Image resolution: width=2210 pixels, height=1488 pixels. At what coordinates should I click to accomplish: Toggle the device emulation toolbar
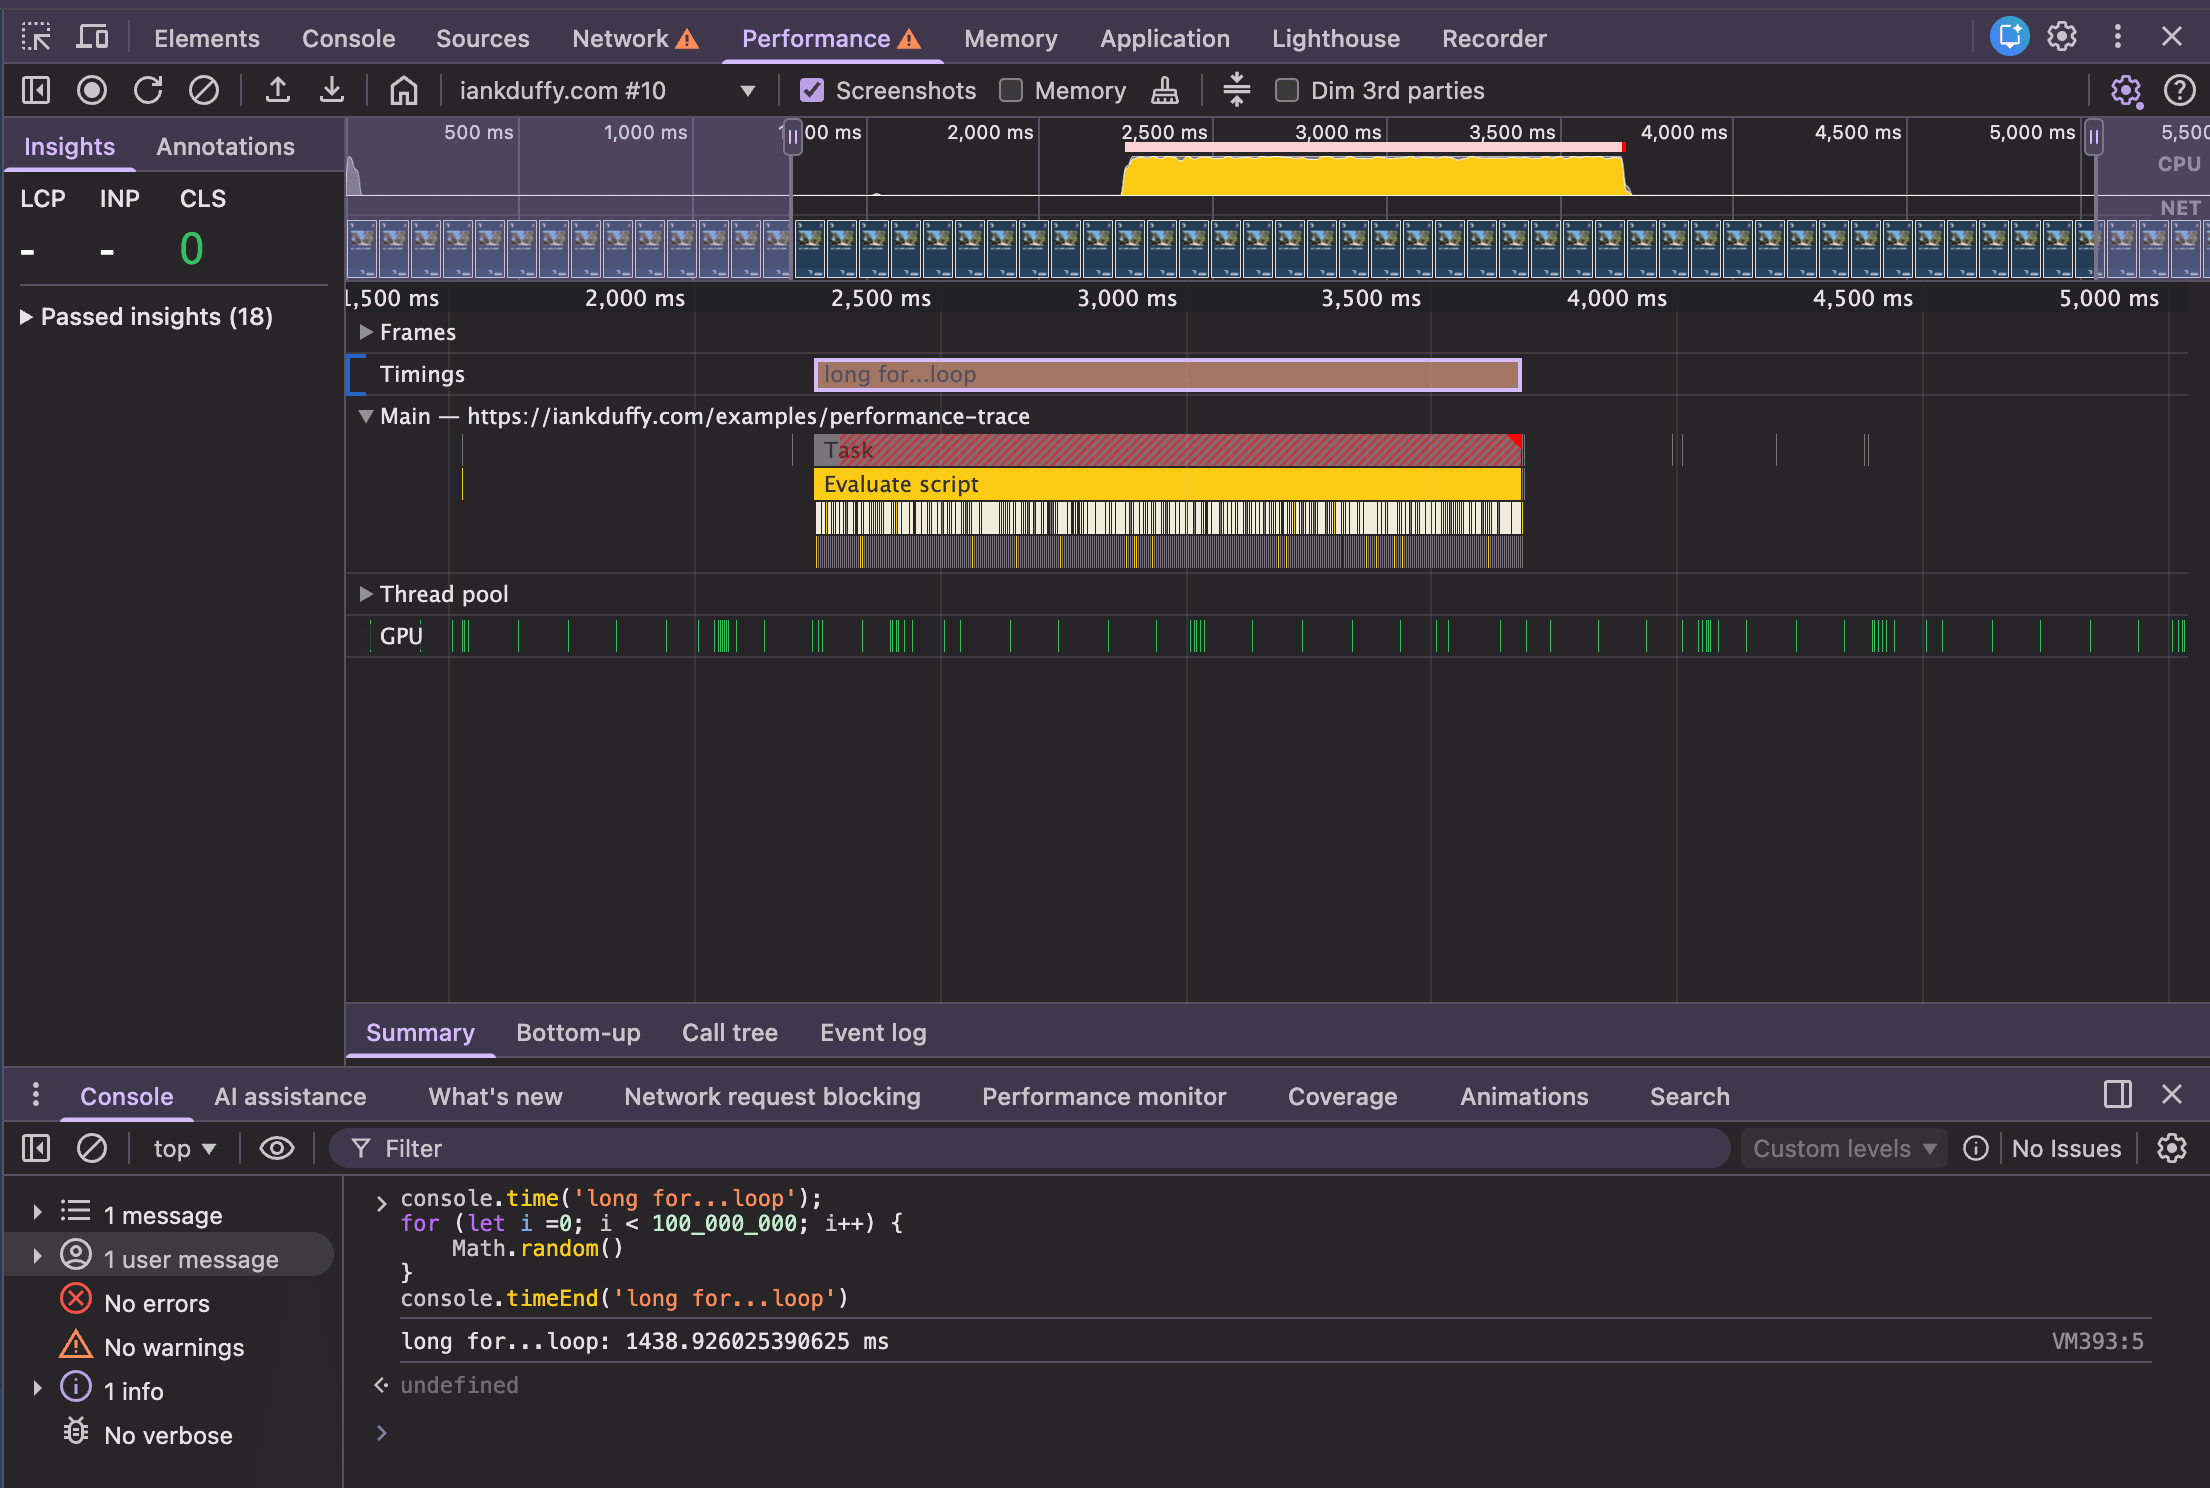click(92, 37)
